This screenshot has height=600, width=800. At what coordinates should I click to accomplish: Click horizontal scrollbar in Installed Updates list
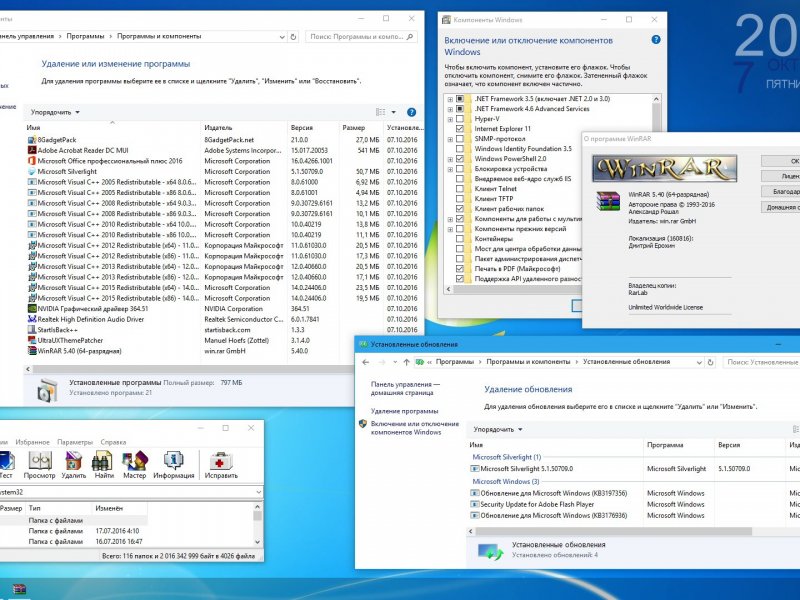click(614, 532)
